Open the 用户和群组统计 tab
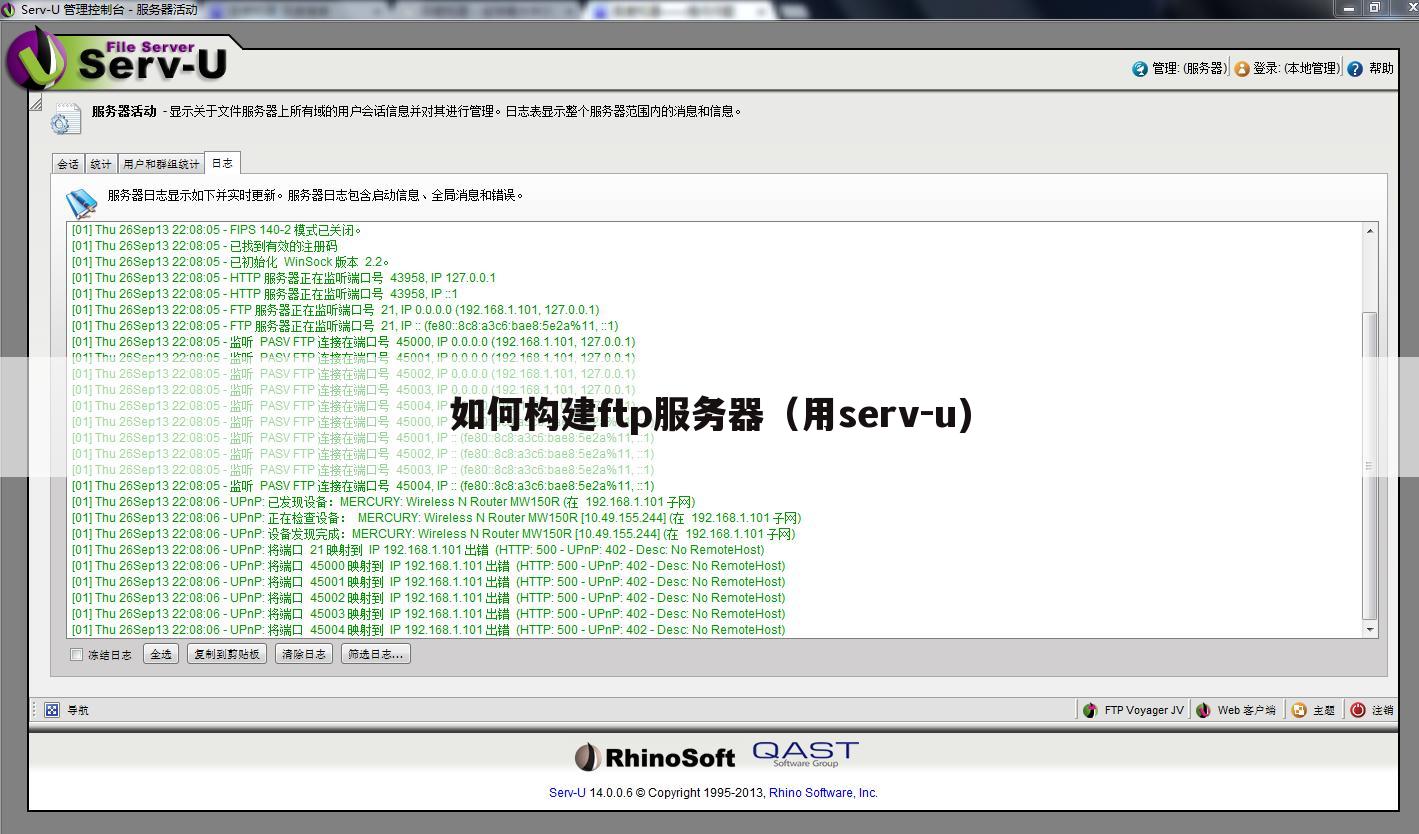 [161, 164]
